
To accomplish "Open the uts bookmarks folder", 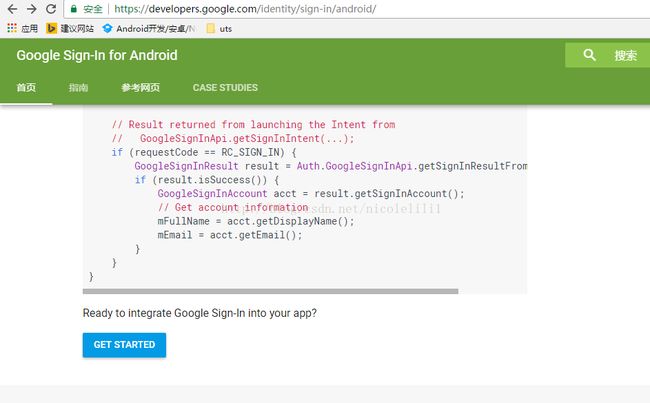I will click(x=219, y=28).
